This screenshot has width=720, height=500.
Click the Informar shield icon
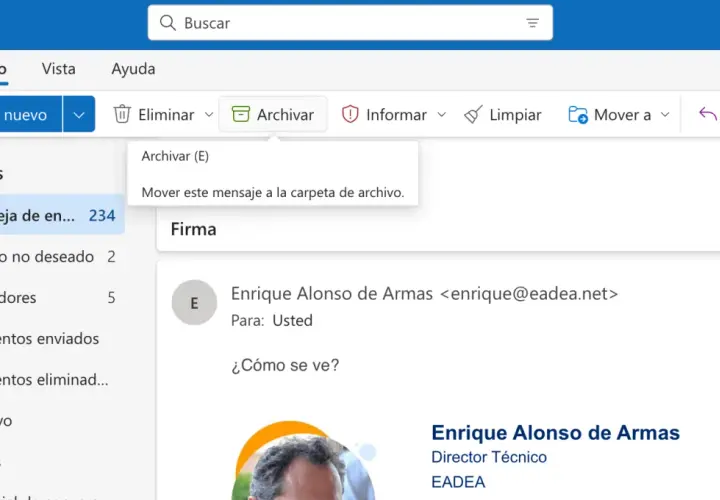(x=350, y=114)
